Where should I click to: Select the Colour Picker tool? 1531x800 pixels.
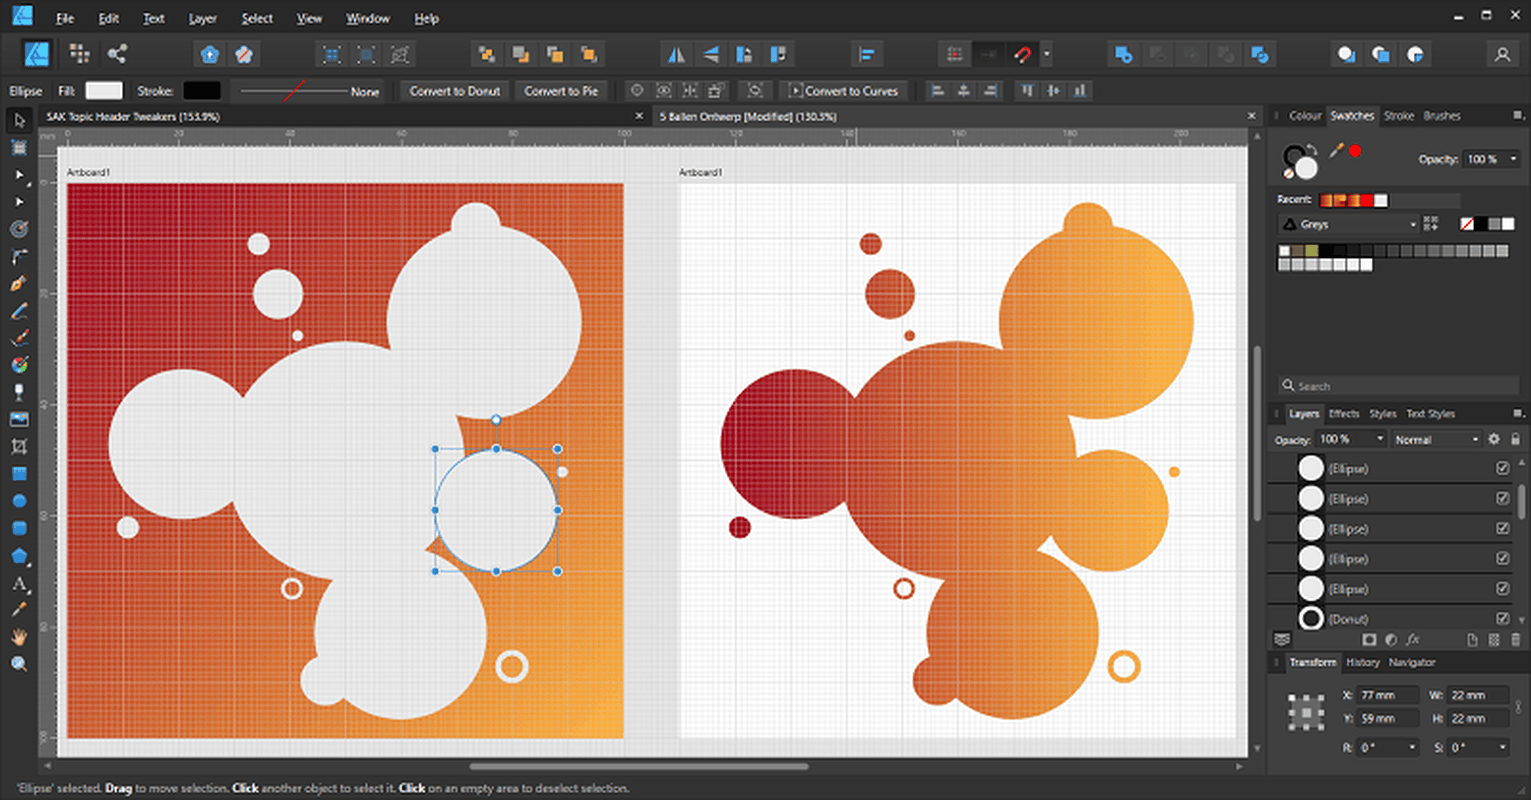[x=19, y=610]
